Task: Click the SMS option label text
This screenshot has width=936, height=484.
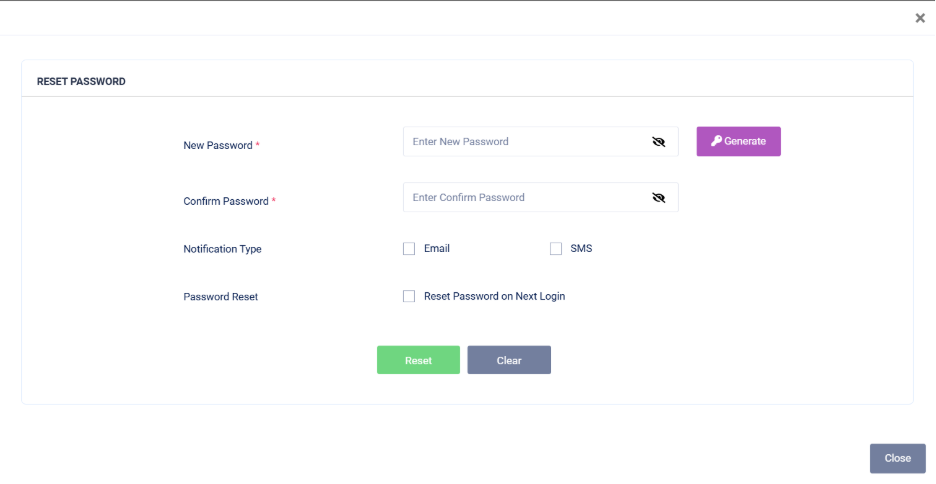Action: point(581,249)
